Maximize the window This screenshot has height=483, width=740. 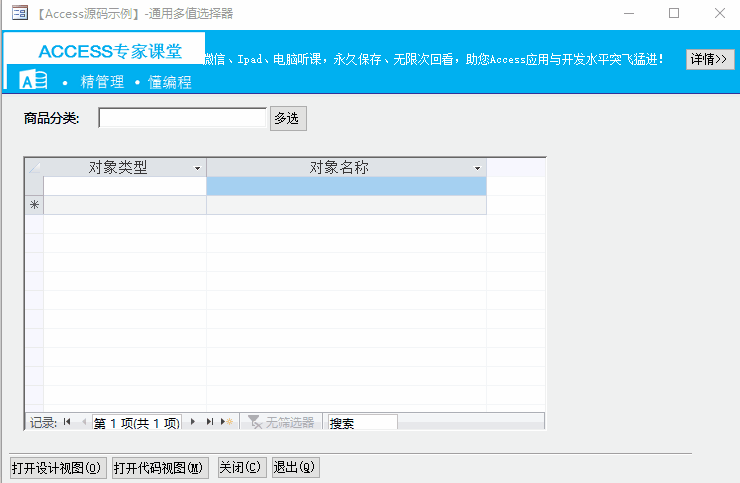coord(674,13)
